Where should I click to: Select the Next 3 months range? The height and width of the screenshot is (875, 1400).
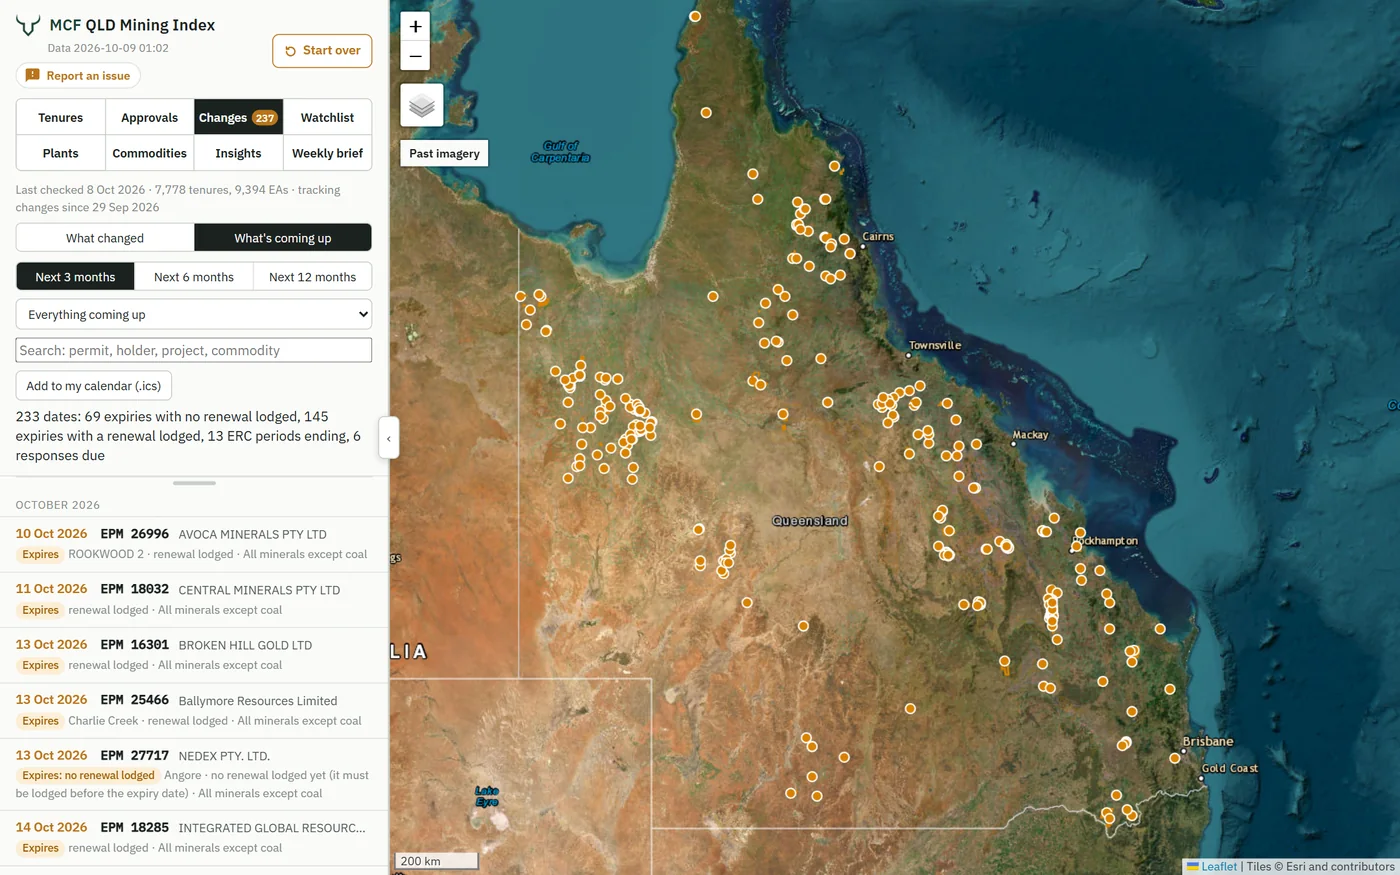click(x=75, y=277)
